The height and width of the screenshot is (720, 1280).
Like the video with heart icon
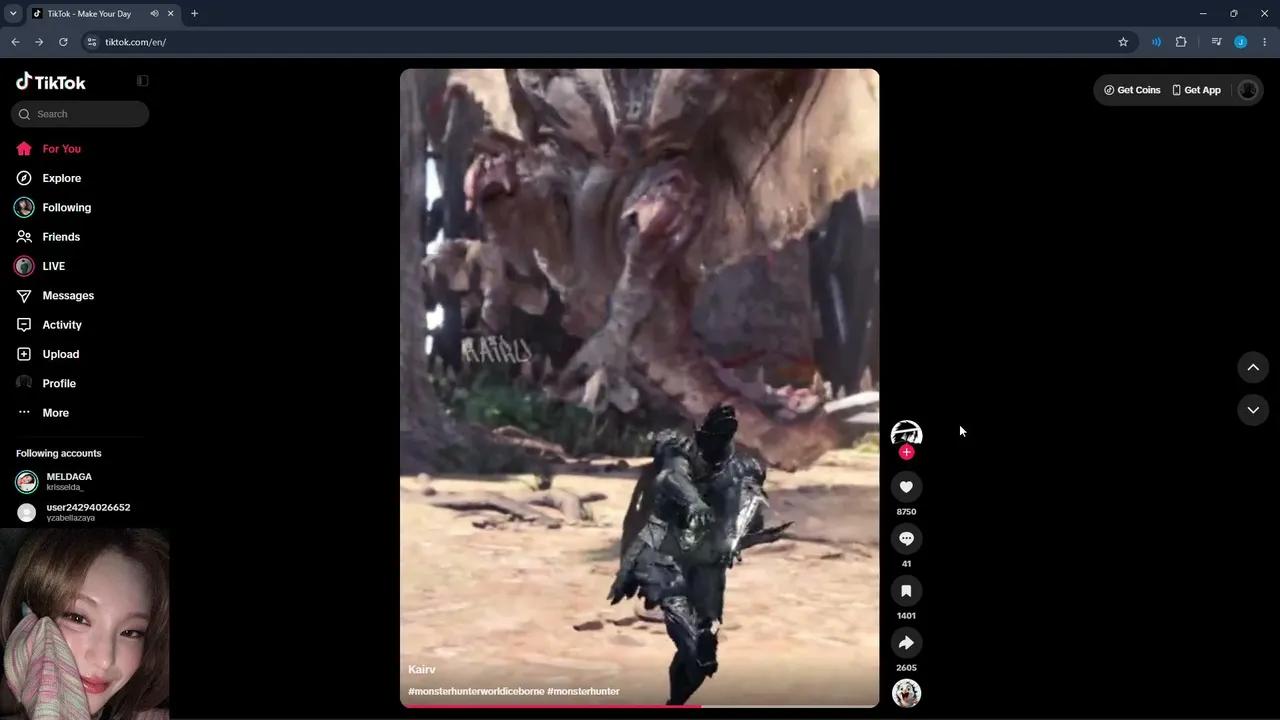coord(906,487)
